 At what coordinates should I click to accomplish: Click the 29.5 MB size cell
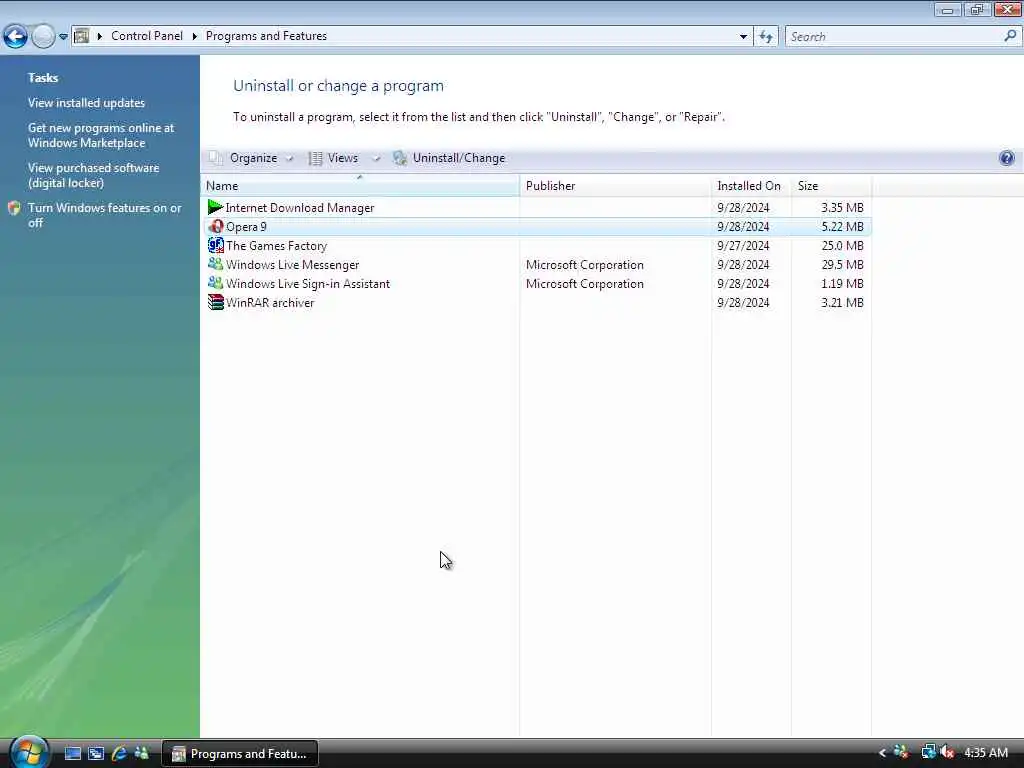pyautogui.click(x=842, y=264)
